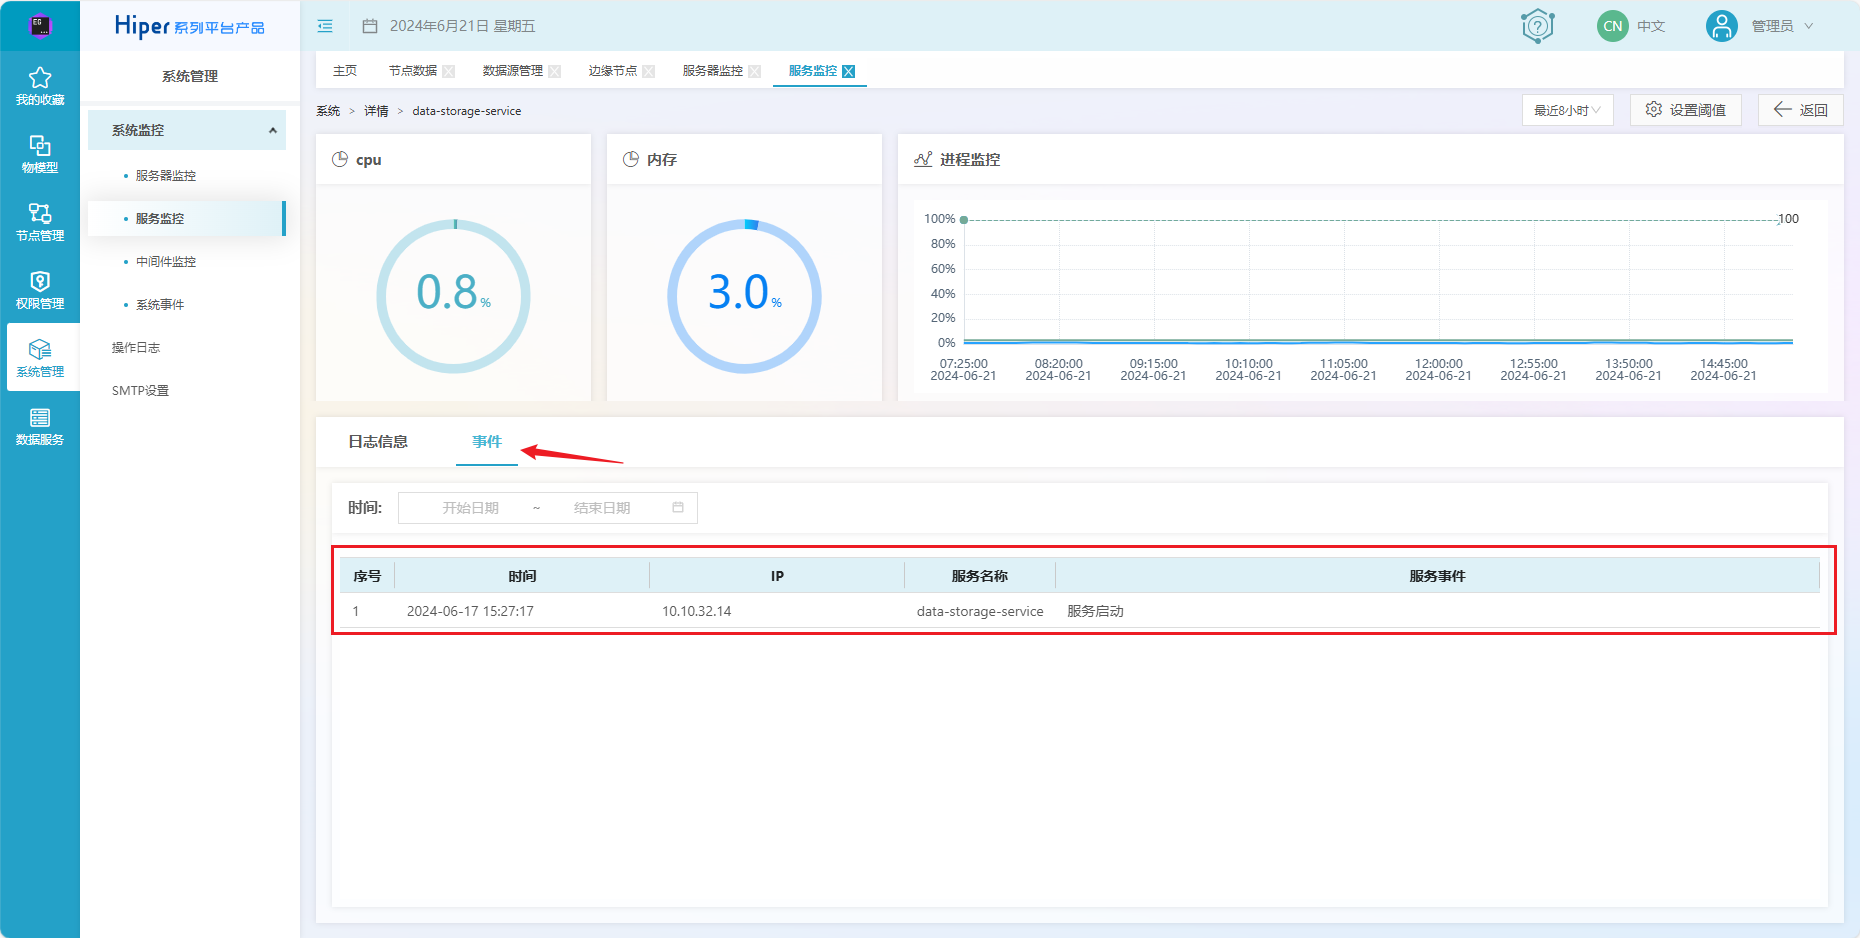1860x938 pixels.
Task: Click the 设置阈值 button
Action: click(1685, 110)
